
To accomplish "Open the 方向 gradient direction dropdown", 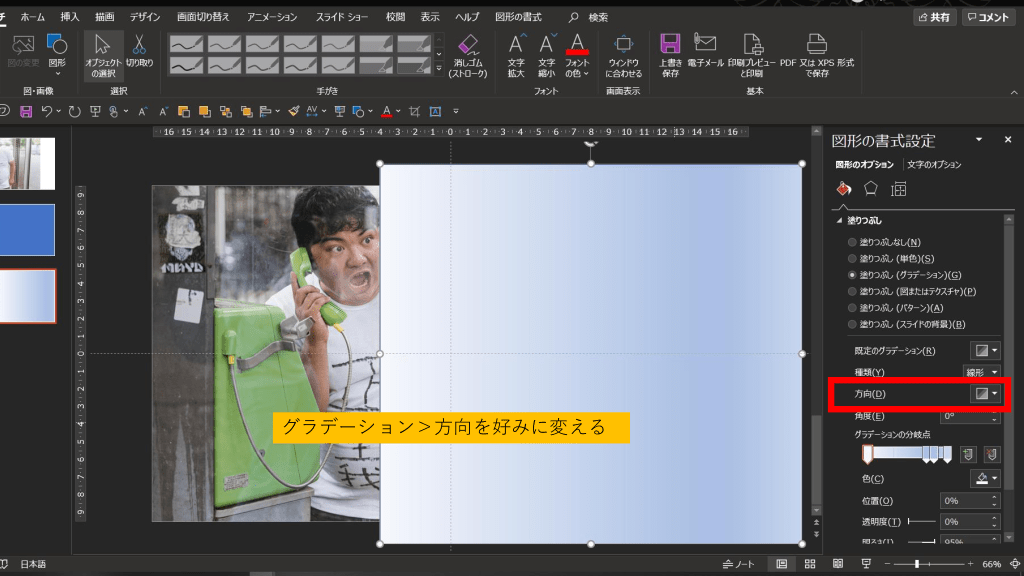I will pyautogui.click(x=986, y=394).
